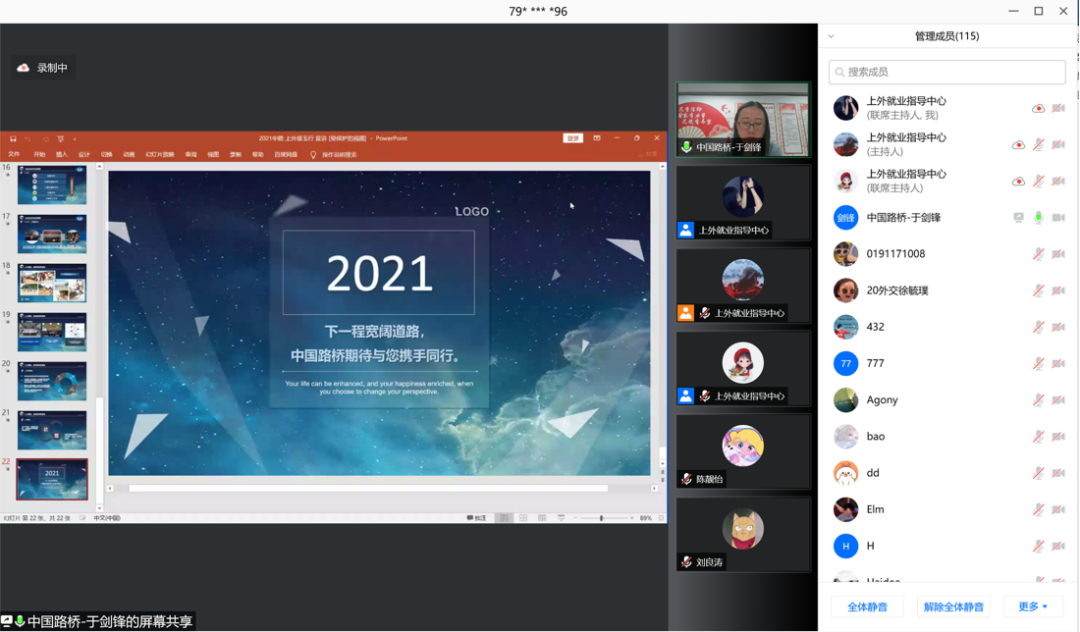The image size is (1080, 632).
Task: Click slide panel scroll up arrow
Action: click(x=99, y=167)
